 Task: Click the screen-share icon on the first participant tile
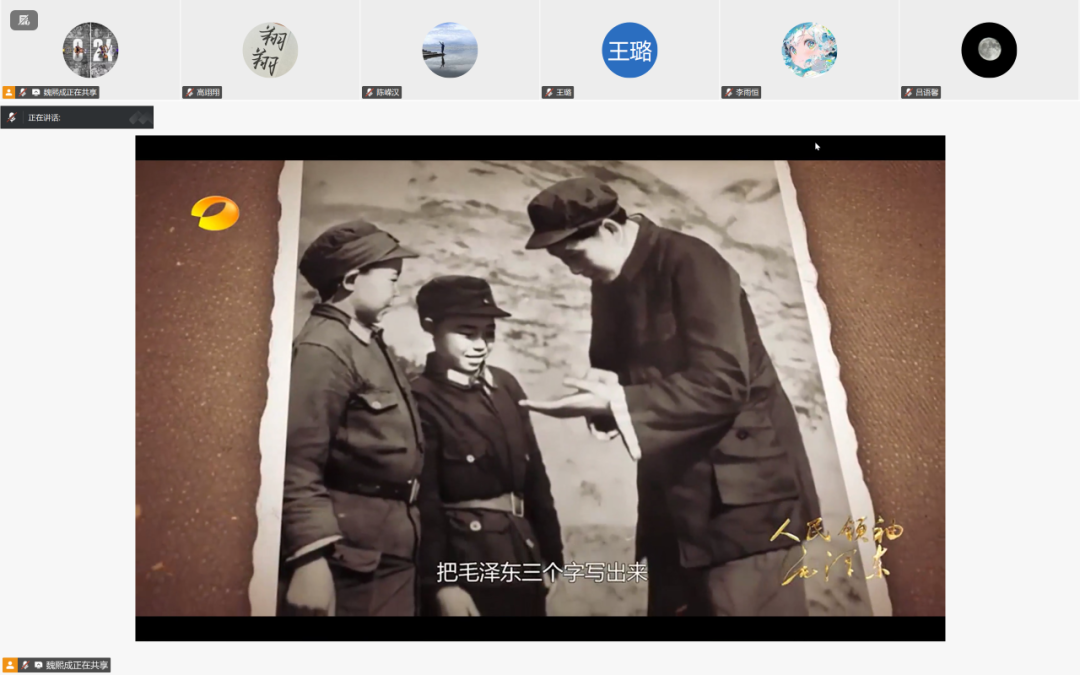[x=35, y=92]
